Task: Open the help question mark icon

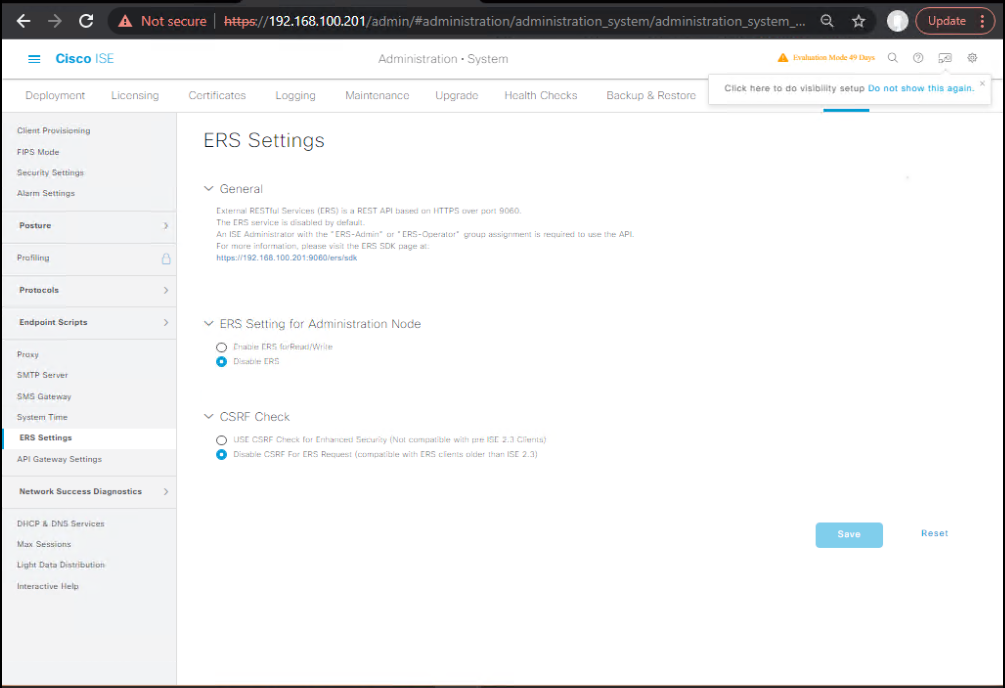Action: [x=918, y=58]
